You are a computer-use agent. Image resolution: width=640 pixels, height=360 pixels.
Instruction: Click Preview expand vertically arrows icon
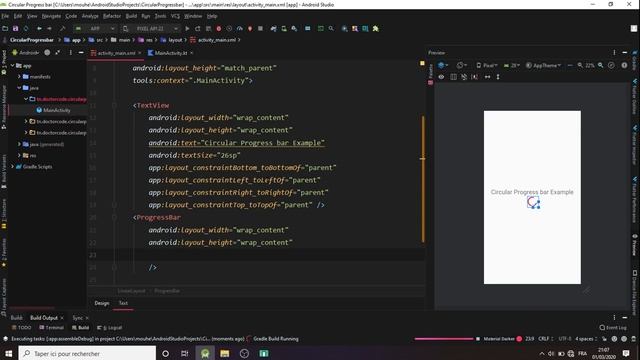tap(498, 77)
